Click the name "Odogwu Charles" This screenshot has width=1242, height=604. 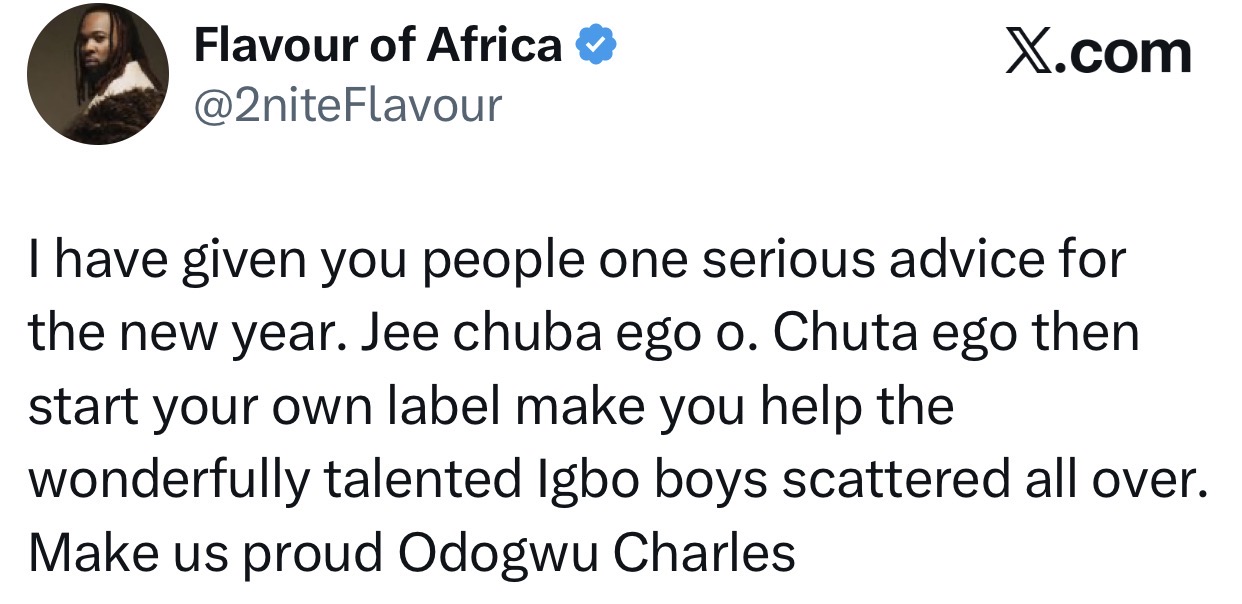[597, 552]
